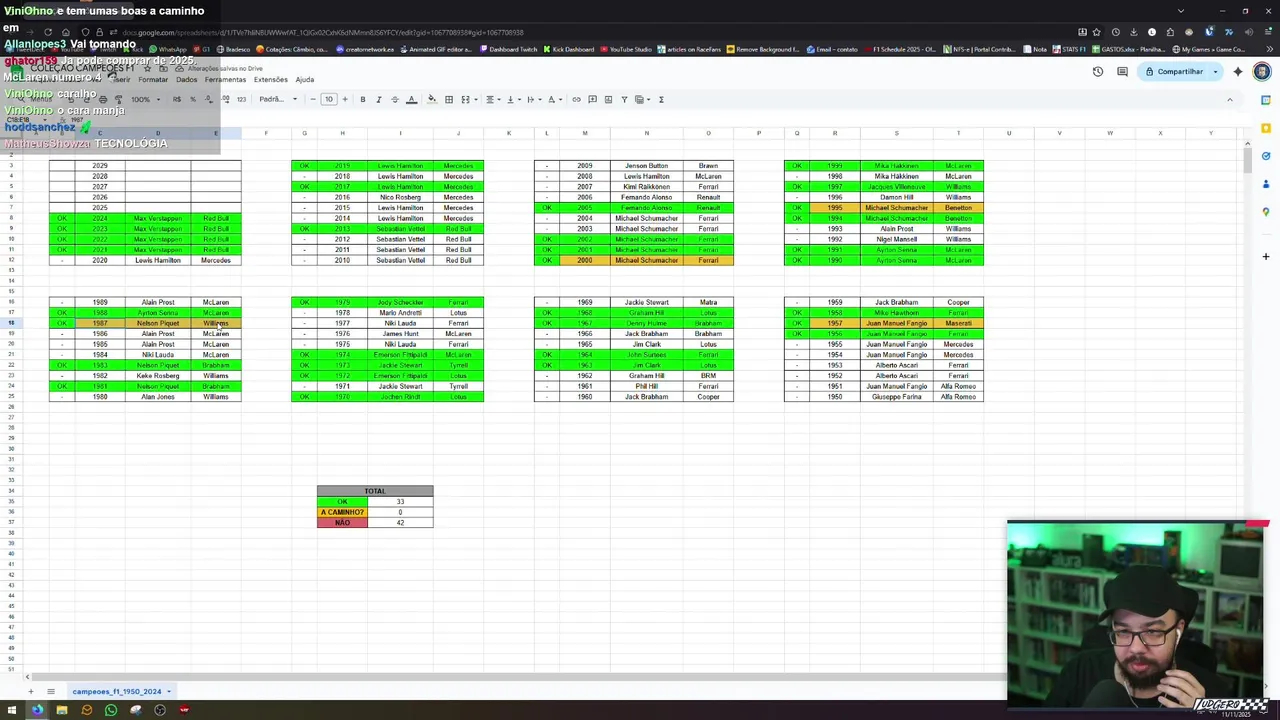Open the Gemini sparkle icon
Viewport: 1280px width, 720px height.
click(1238, 71)
